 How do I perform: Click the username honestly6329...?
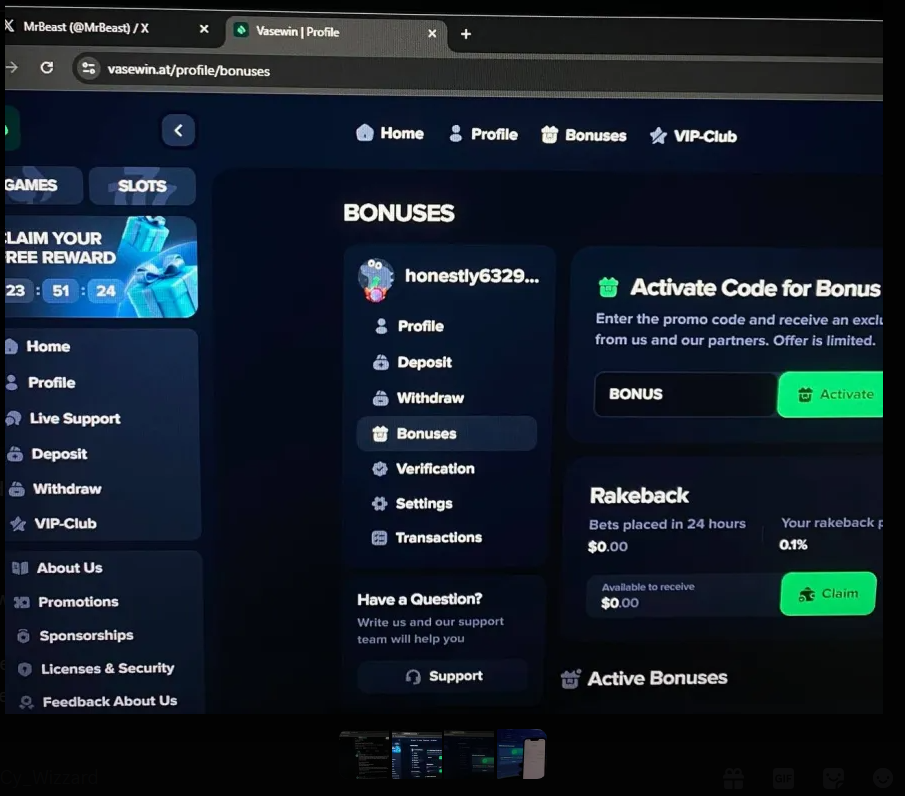tap(472, 276)
